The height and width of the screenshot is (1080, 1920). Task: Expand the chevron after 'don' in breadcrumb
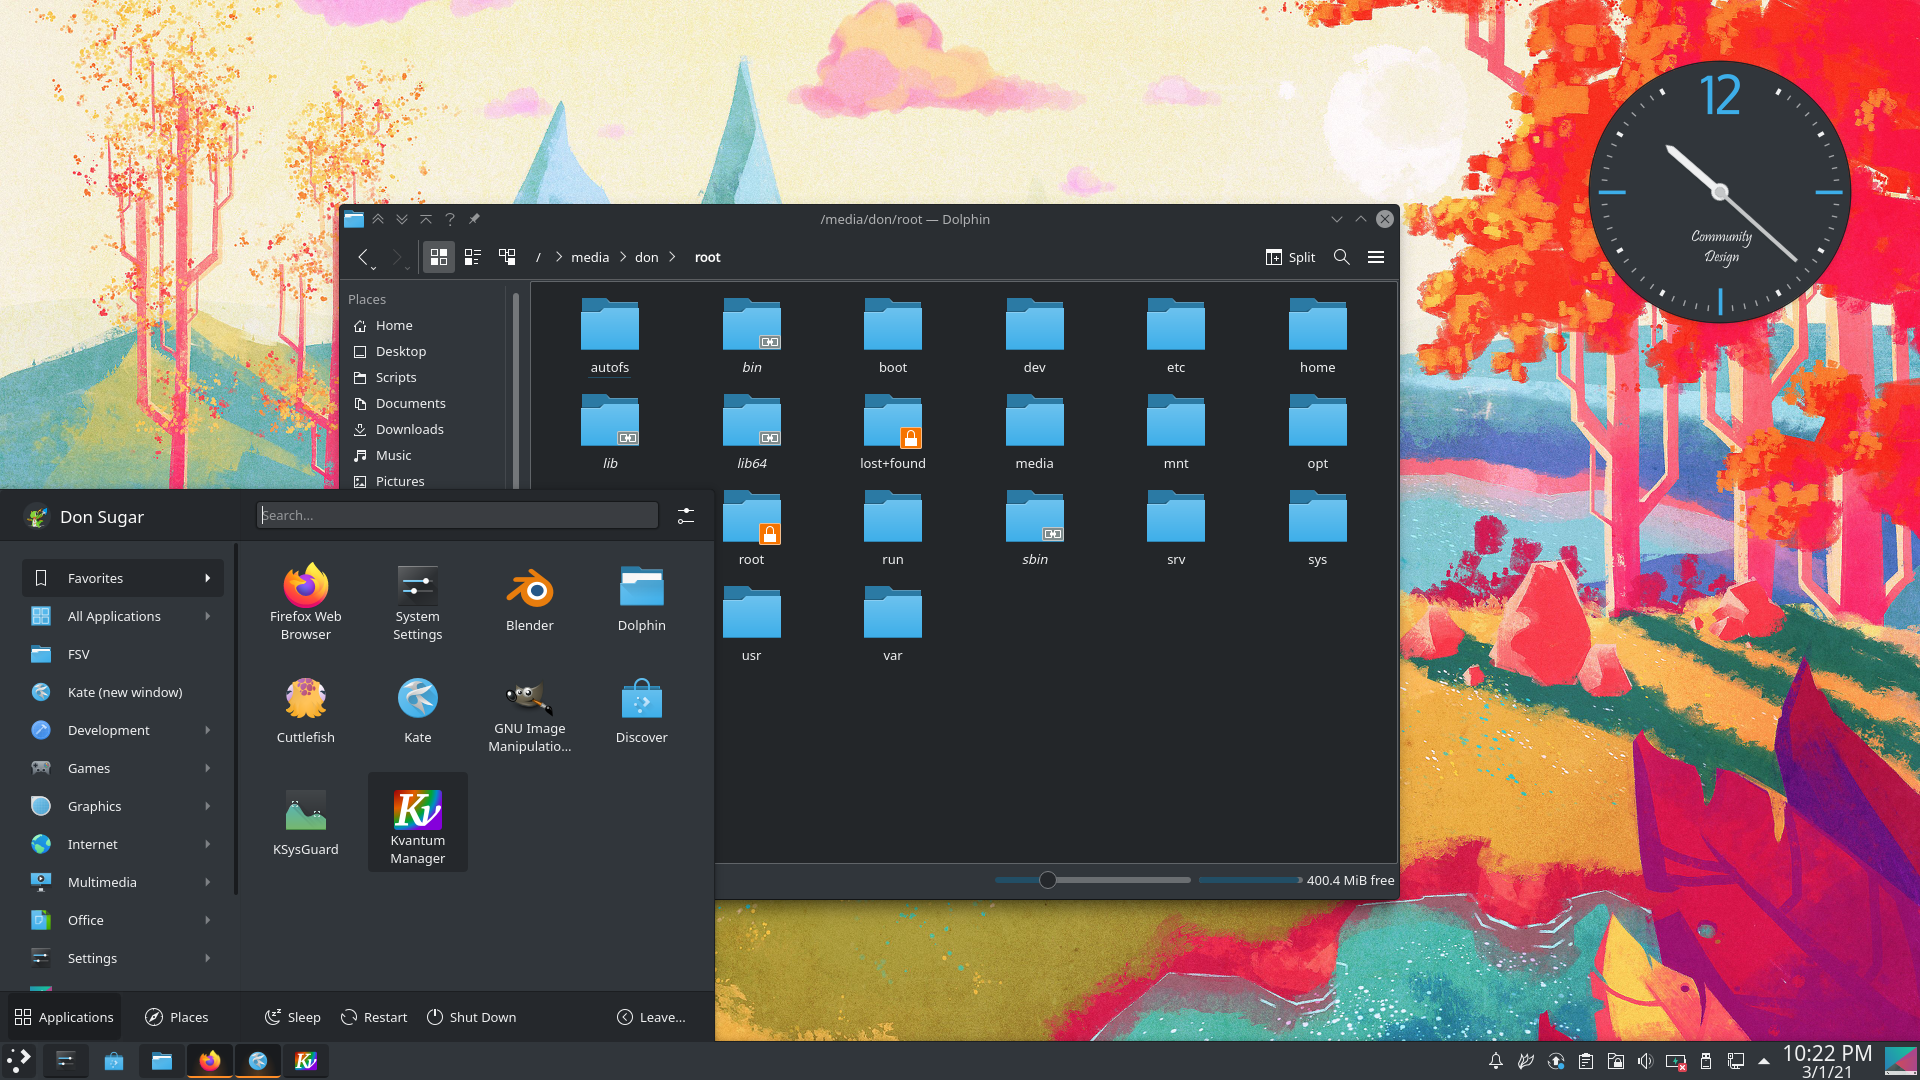(672, 257)
